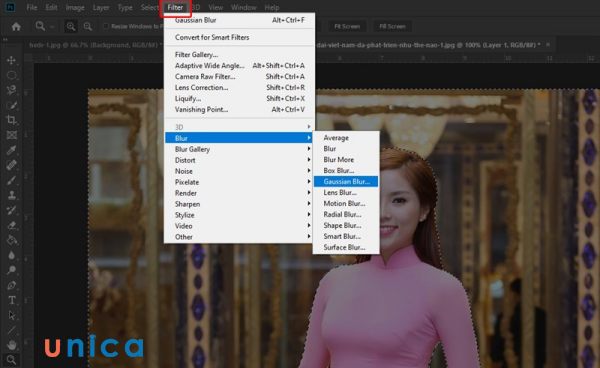600x368 pixels.
Task: Select Lens Blur option
Action: pos(346,193)
